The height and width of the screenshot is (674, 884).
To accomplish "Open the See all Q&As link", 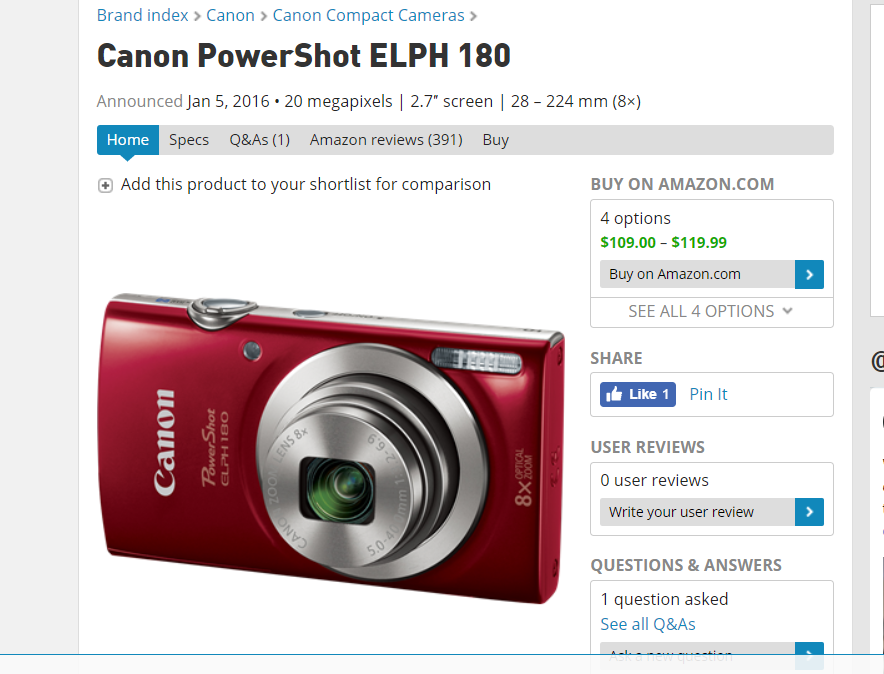I will [x=648, y=624].
